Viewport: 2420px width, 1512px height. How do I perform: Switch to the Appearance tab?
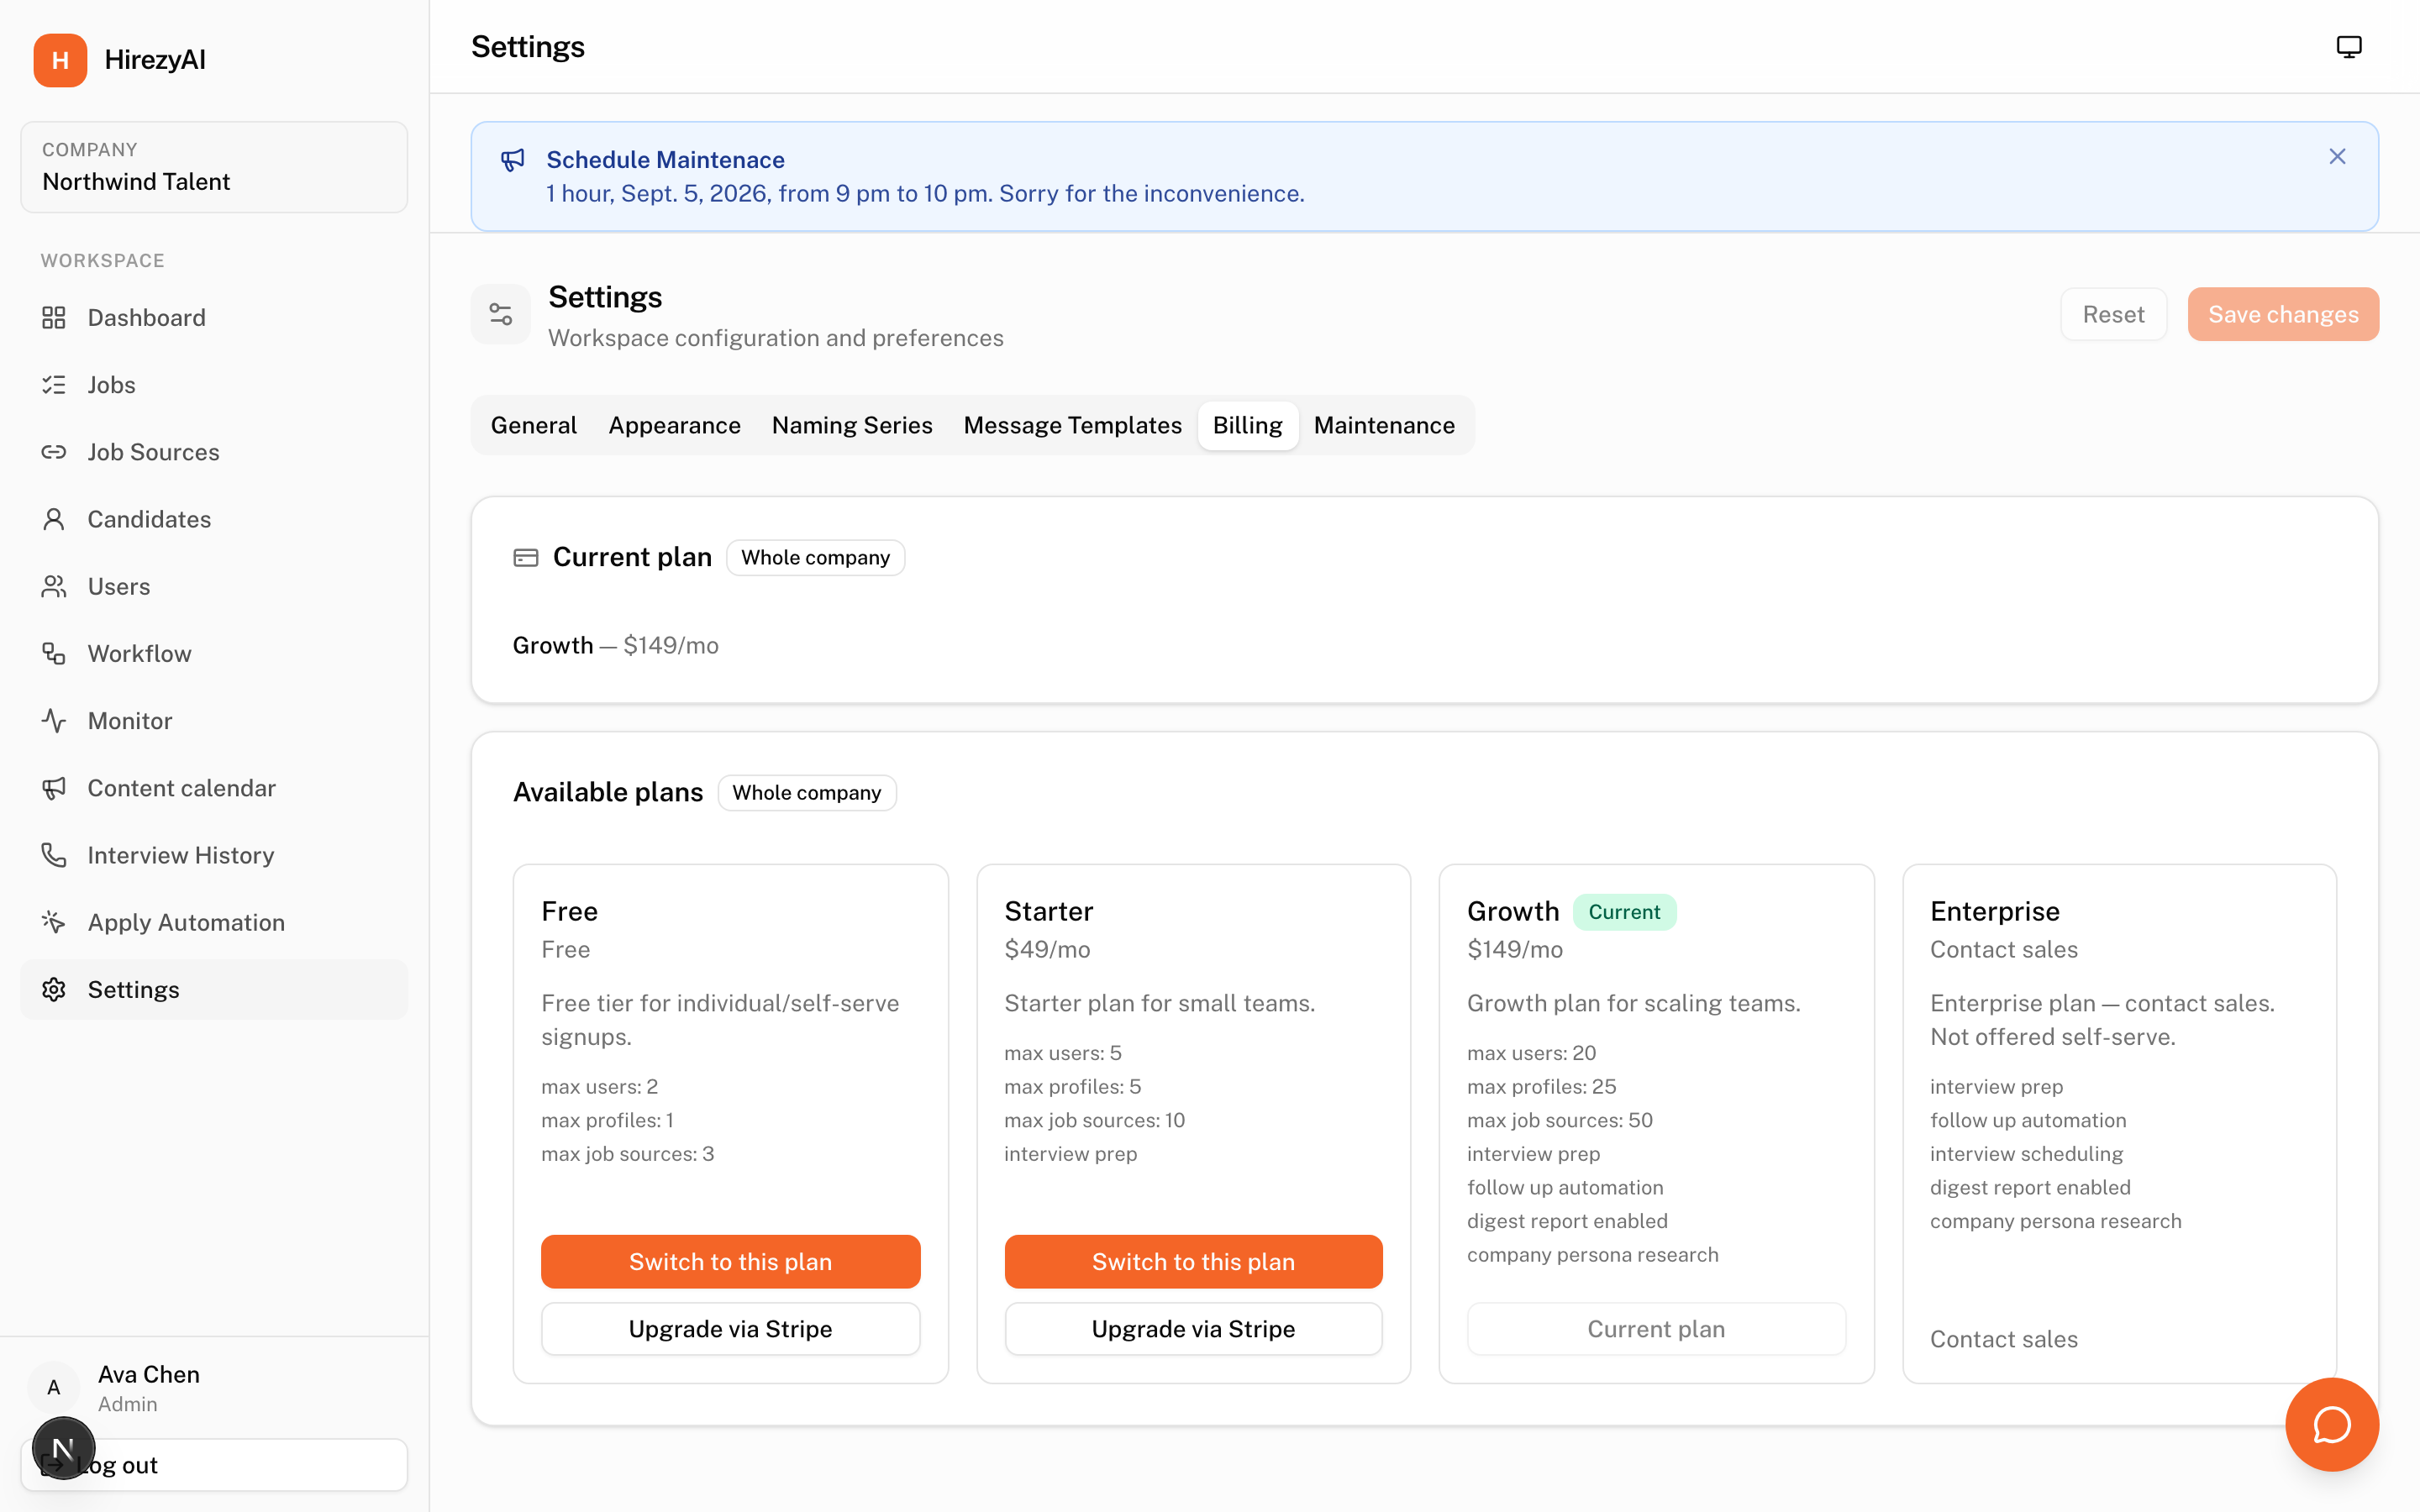coord(675,426)
